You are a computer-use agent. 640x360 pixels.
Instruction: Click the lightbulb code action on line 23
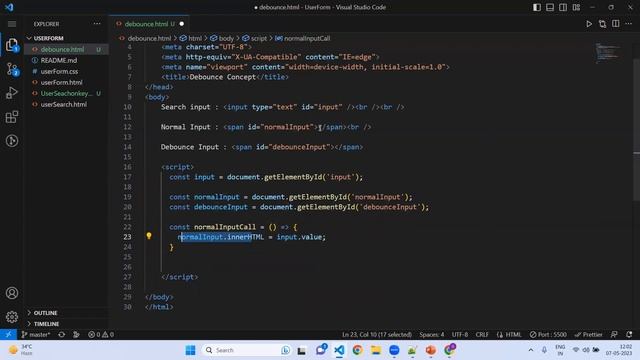click(149, 236)
